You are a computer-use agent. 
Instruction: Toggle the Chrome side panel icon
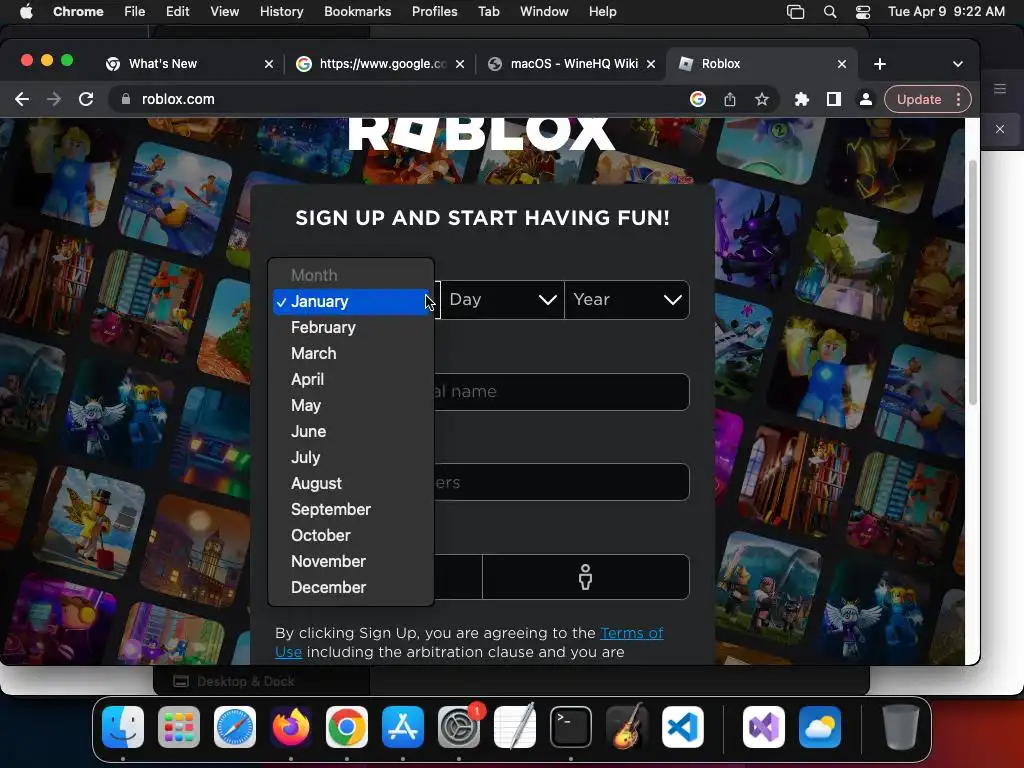833,99
